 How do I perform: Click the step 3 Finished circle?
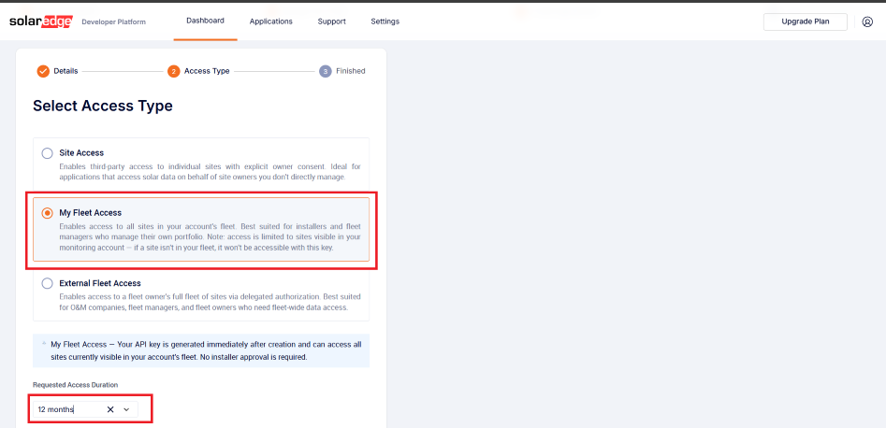[x=325, y=71]
